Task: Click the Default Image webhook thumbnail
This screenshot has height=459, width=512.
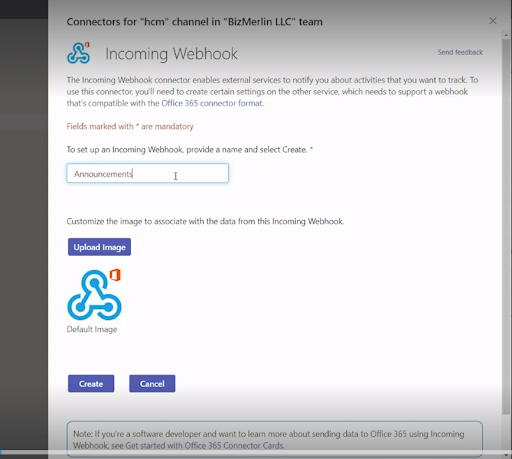Action: click(94, 295)
